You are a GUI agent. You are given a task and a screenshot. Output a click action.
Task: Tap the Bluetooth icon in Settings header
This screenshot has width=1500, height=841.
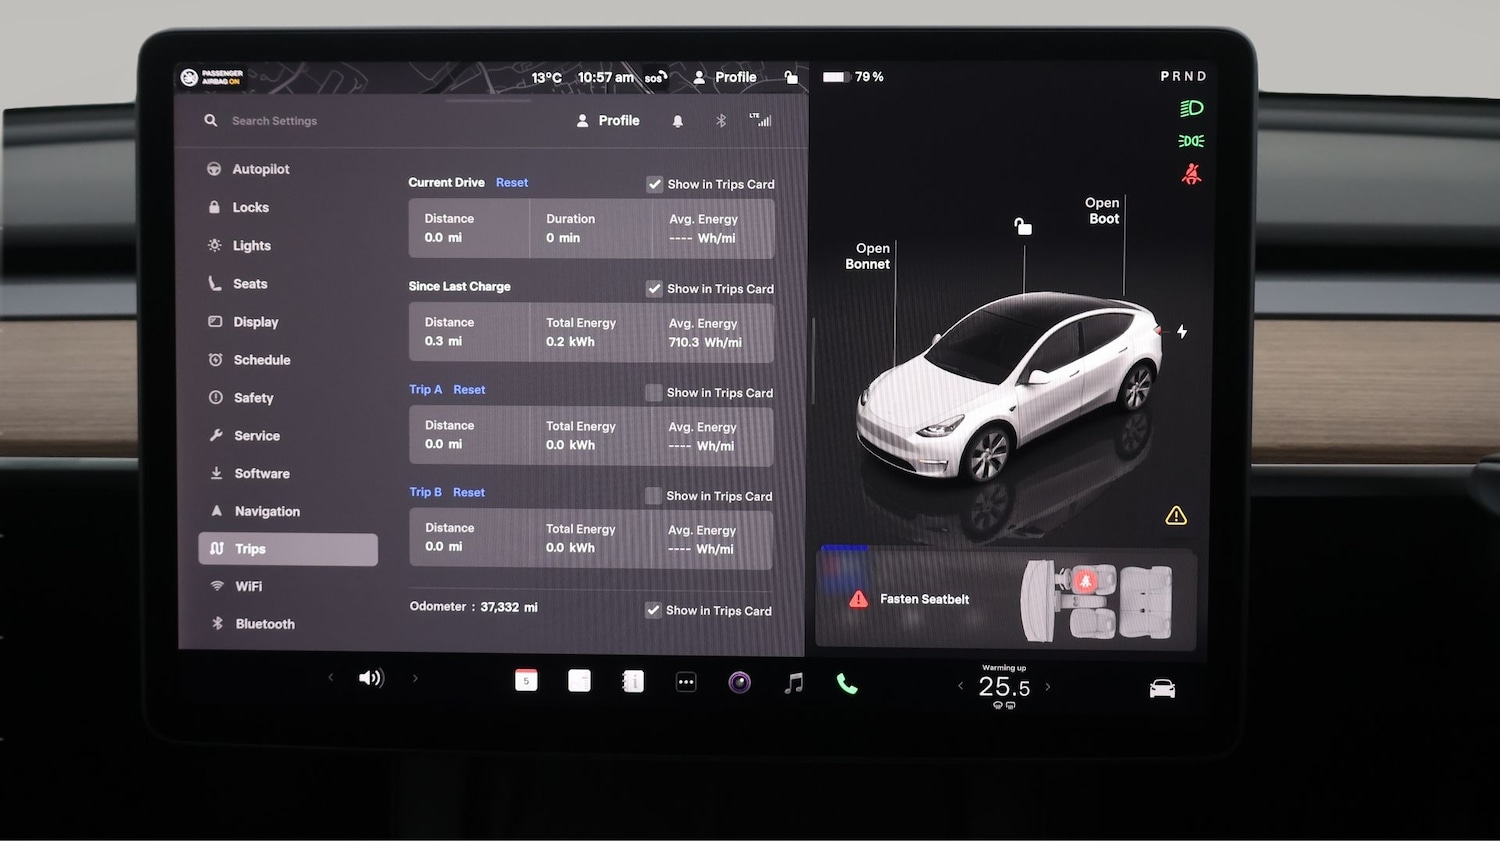click(722, 120)
